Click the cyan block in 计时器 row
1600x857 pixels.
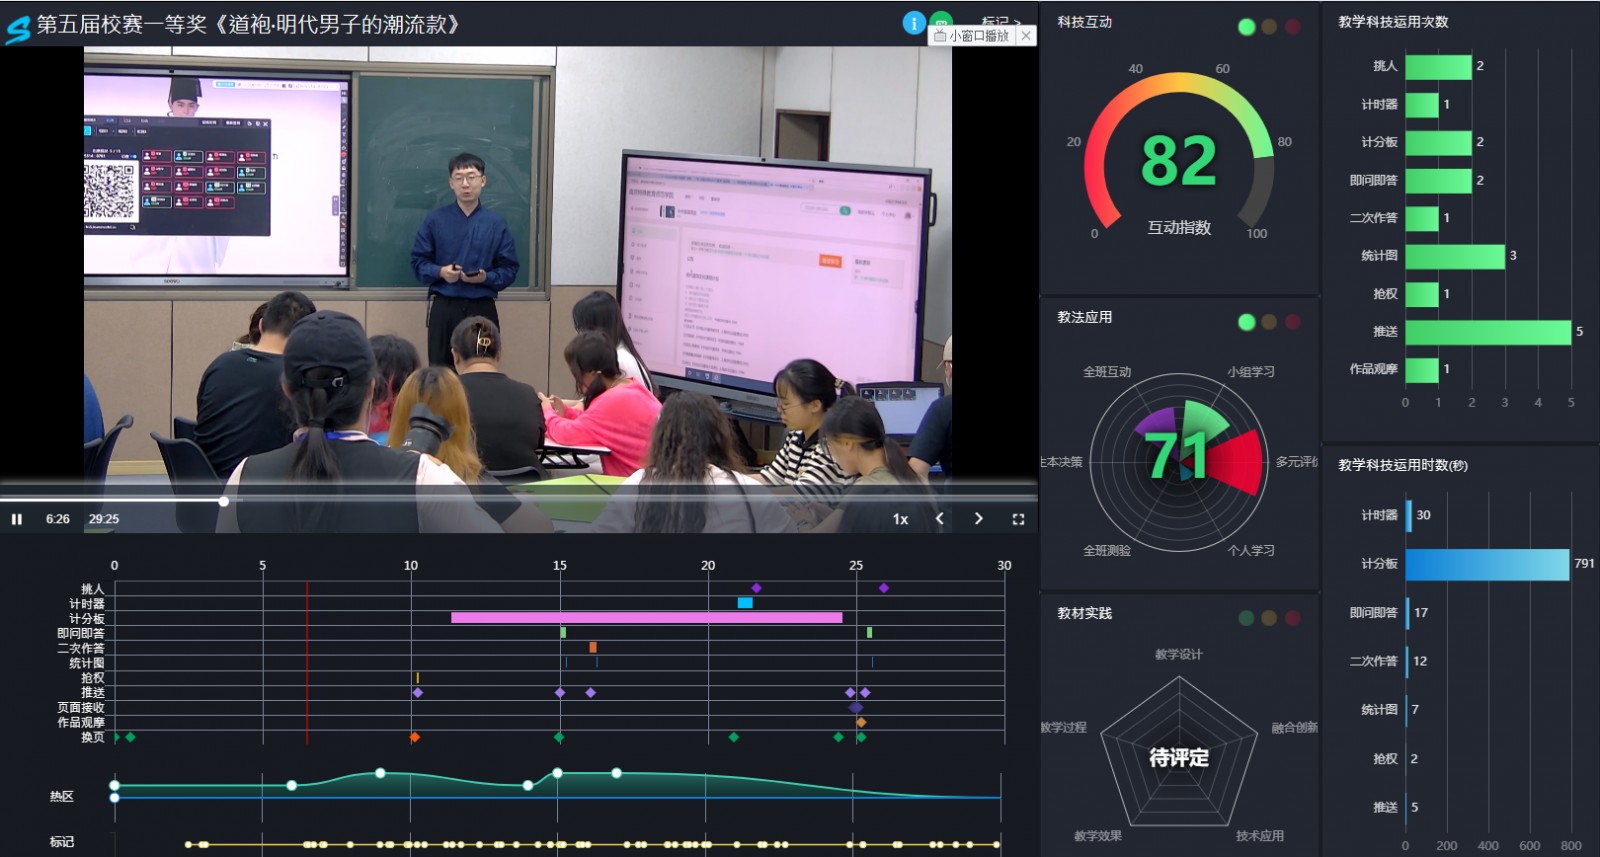[744, 603]
